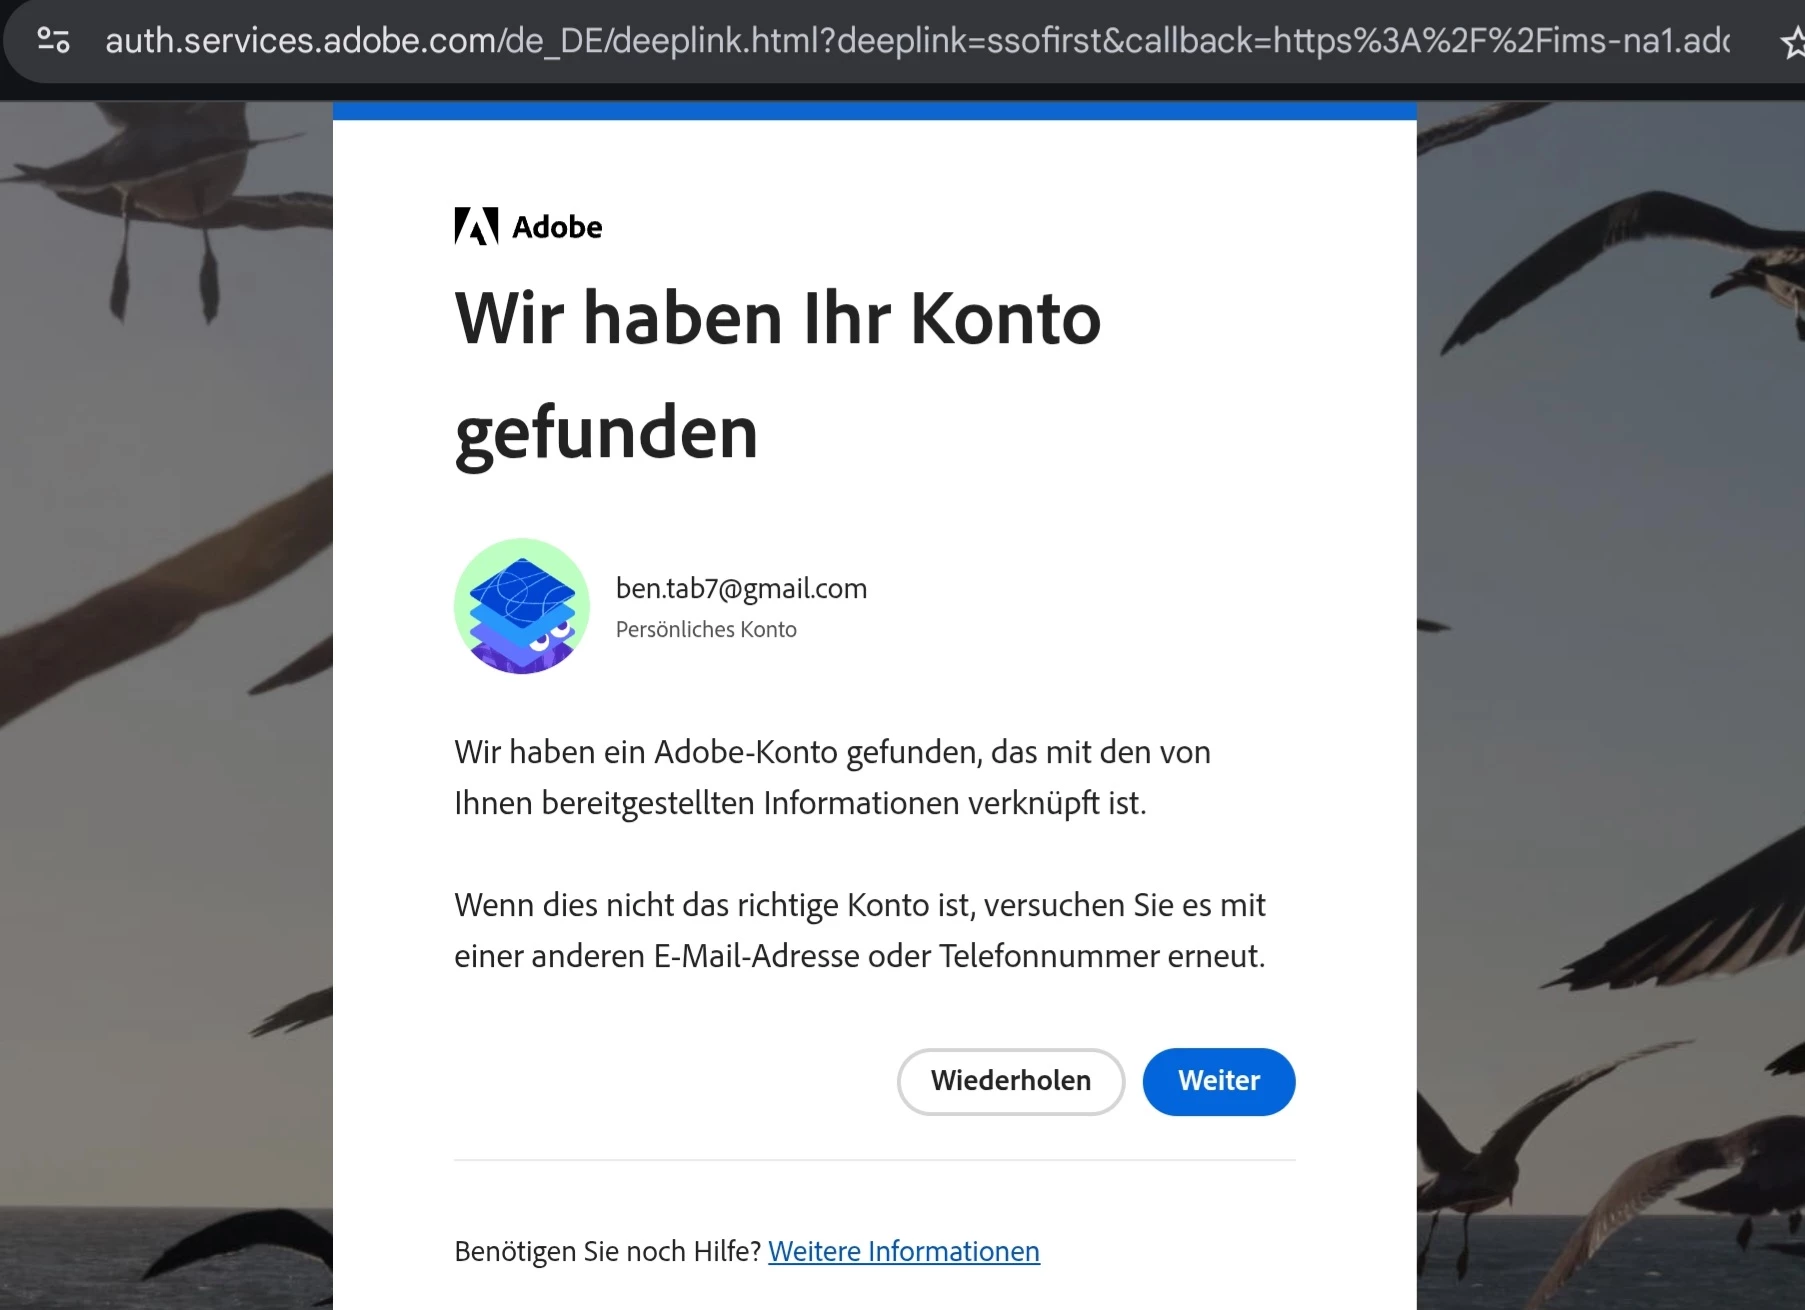
Task: Click the ben.tab7@gmail.com email address
Action: [x=741, y=588]
